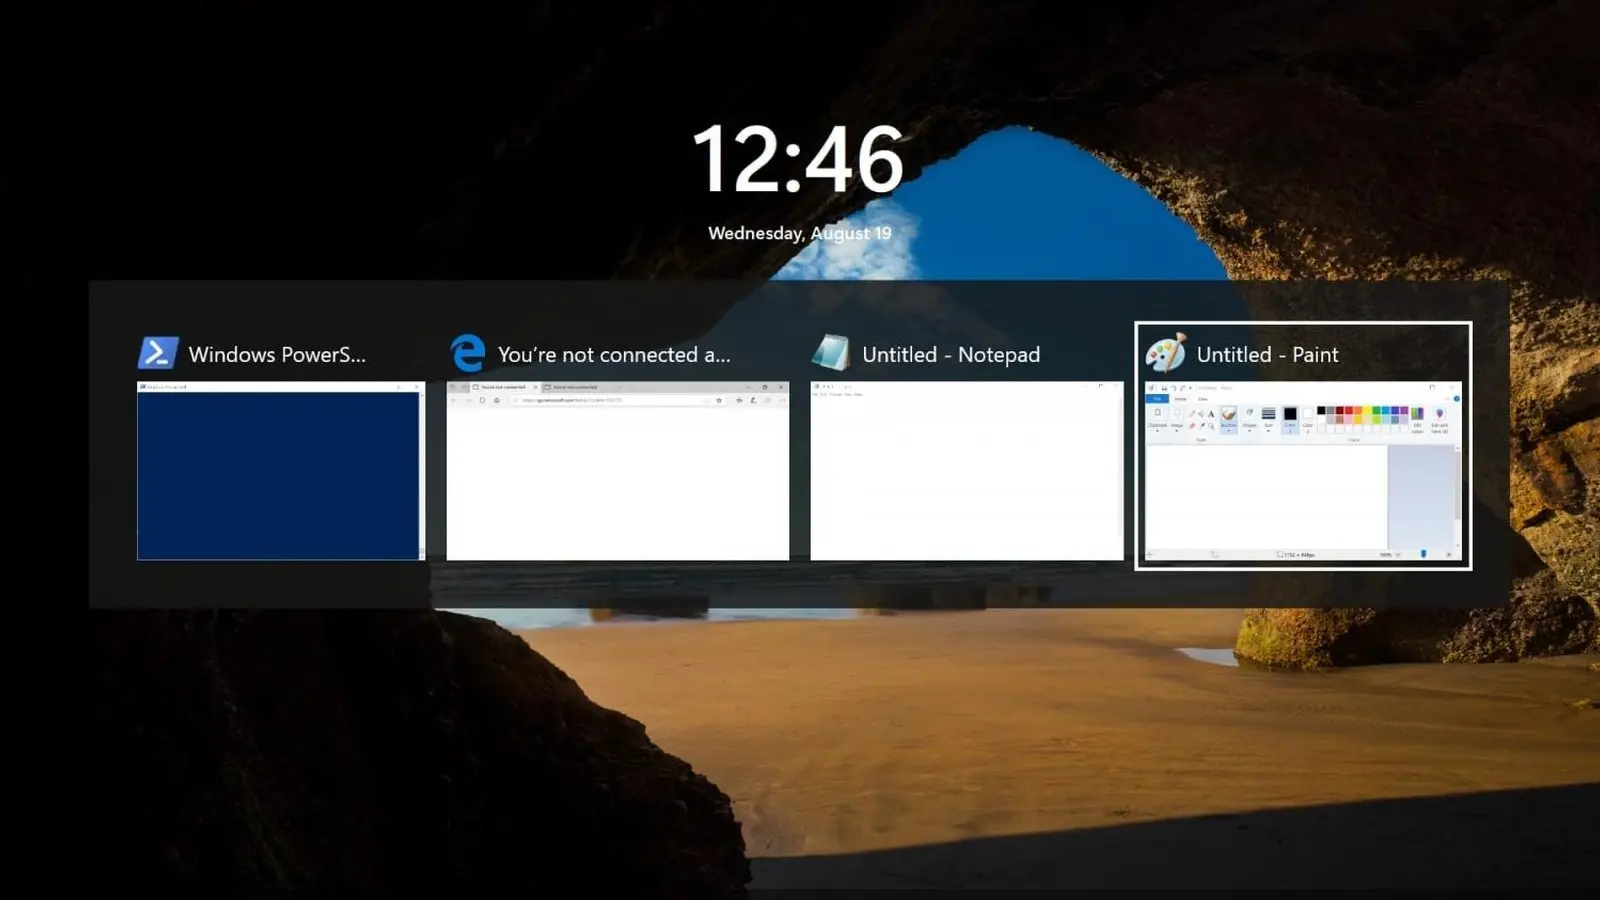This screenshot has height=900, width=1600.
Task: Click the "Wednesday, August 19" date
Action: [800, 233]
